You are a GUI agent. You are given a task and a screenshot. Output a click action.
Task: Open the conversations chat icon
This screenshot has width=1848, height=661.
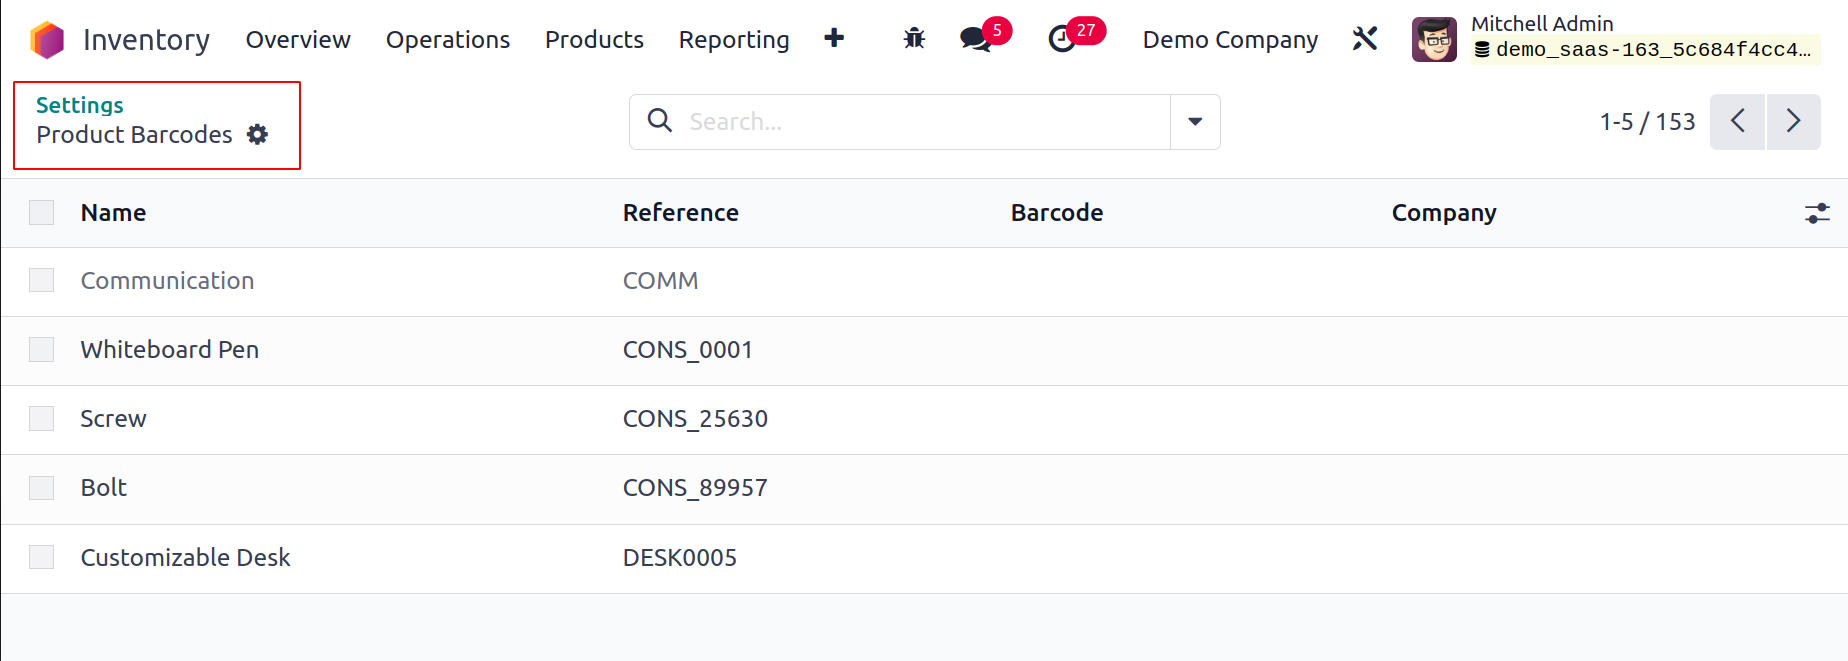[975, 39]
